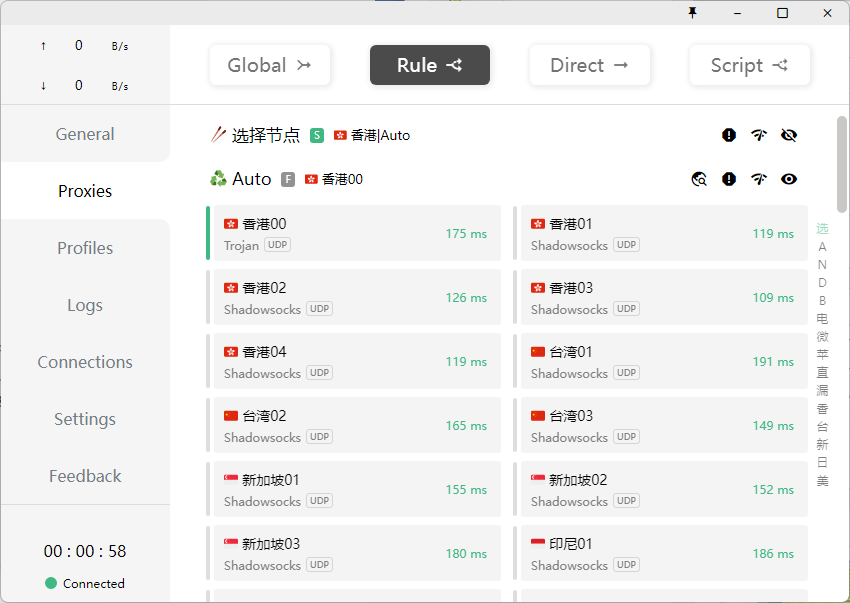Toggle the crossed-eye visibility icon for 选择节点
The width and height of the screenshot is (850, 603).
[x=789, y=135]
